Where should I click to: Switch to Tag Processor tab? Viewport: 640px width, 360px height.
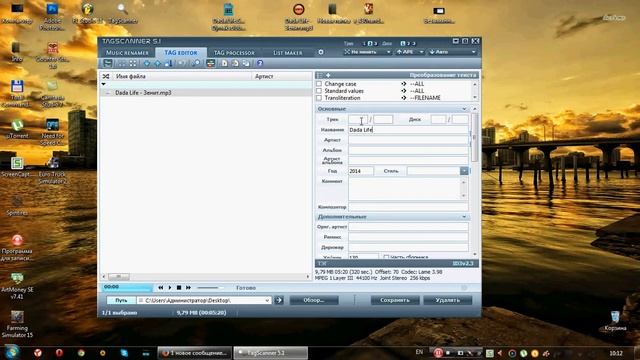tap(234, 53)
